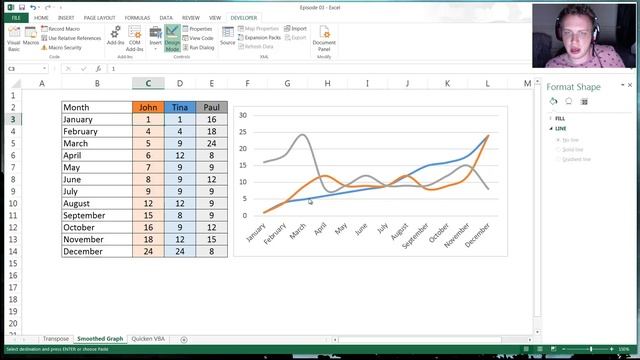
Task: Click View Code in Controls group
Action: 198,38
